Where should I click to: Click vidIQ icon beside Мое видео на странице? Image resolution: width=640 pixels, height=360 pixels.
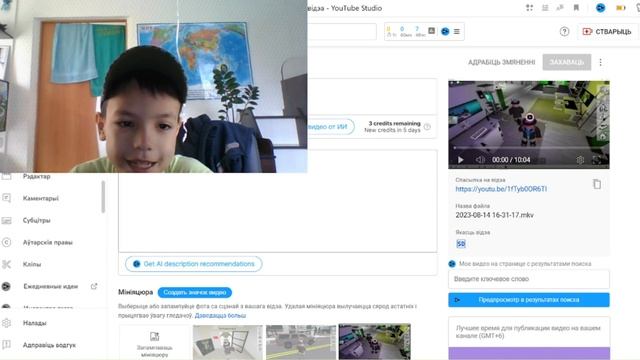(452, 264)
